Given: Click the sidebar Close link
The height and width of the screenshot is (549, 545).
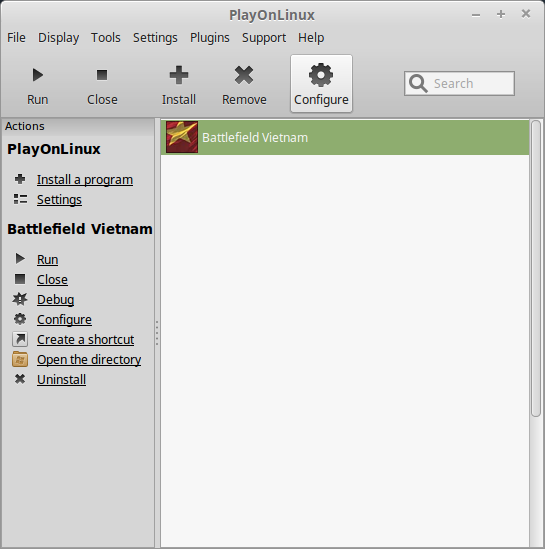Looking at the screenshot, I should [x=53, y=279].
